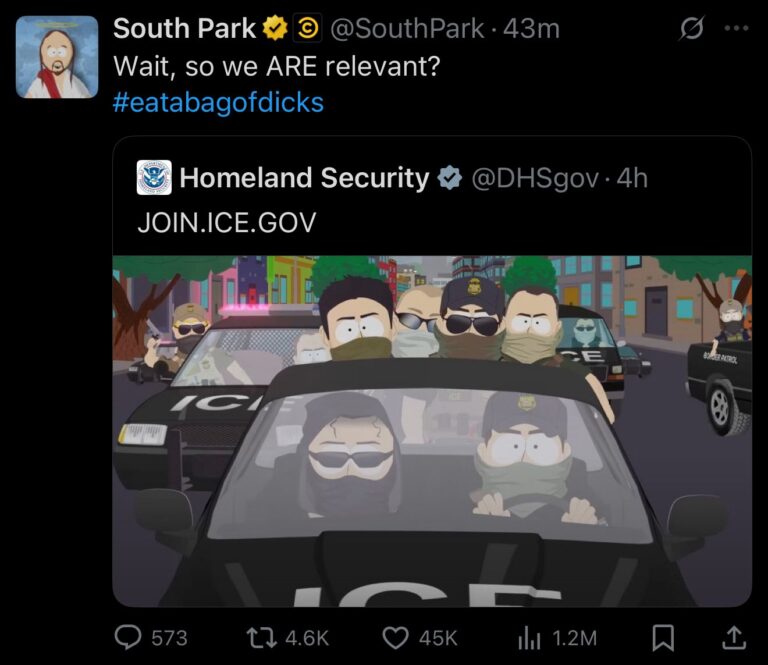The height and width of the screenshot is (665, 768).
Task: Click the South Park display name
Action: click(x=185, y=29)
